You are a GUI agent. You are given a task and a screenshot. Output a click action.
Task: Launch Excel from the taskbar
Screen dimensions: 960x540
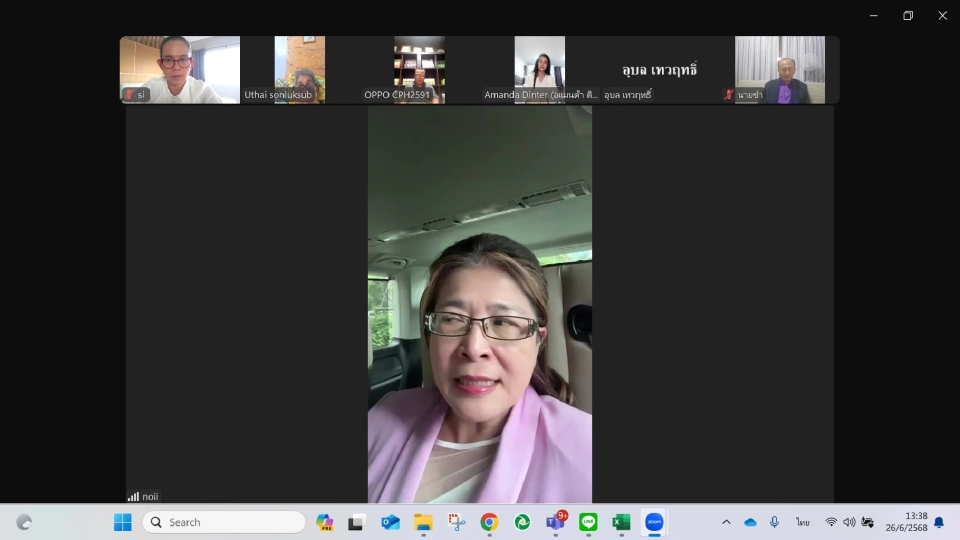coord(621,522)
